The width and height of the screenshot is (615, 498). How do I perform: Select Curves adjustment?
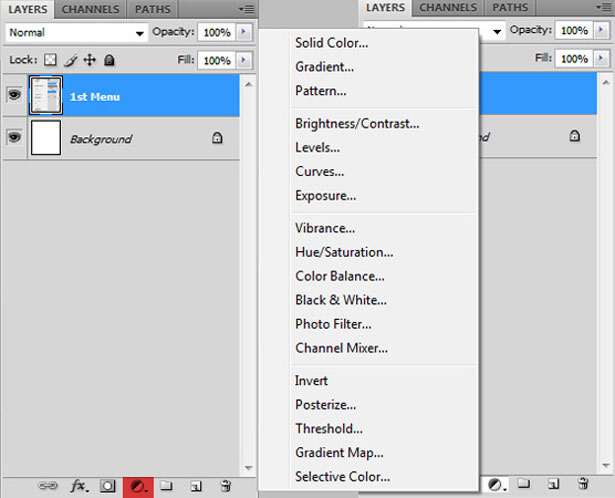tap(319, 171)
